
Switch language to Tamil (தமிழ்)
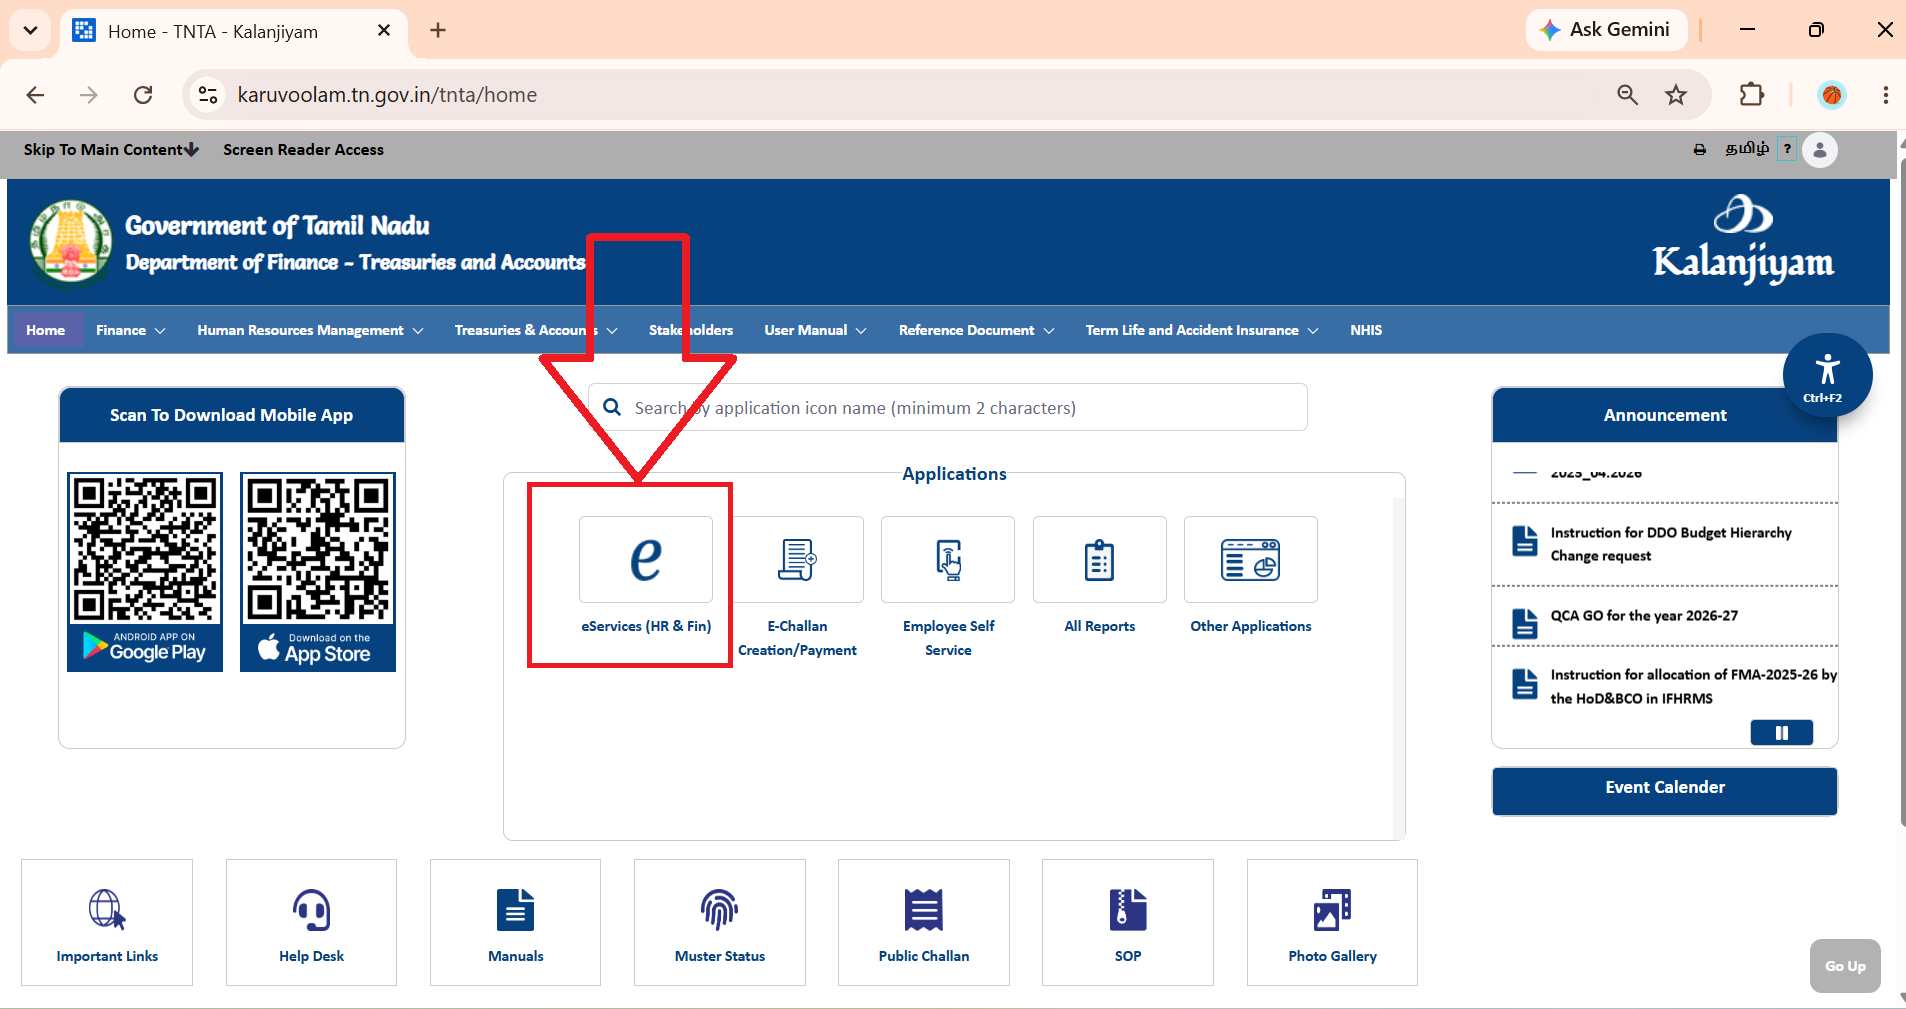(1747, 149)
